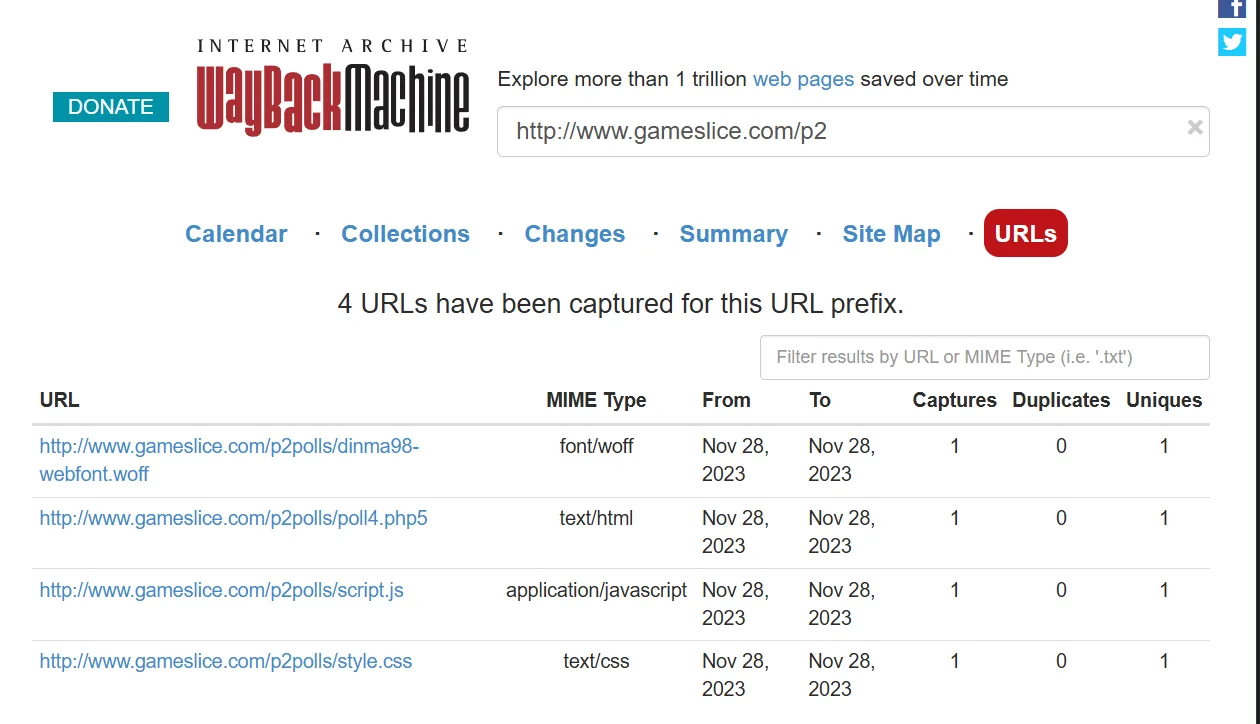1260x724 pixels.
Task: Sort by the Duplicates column header
Action: tap(1061, 400)
